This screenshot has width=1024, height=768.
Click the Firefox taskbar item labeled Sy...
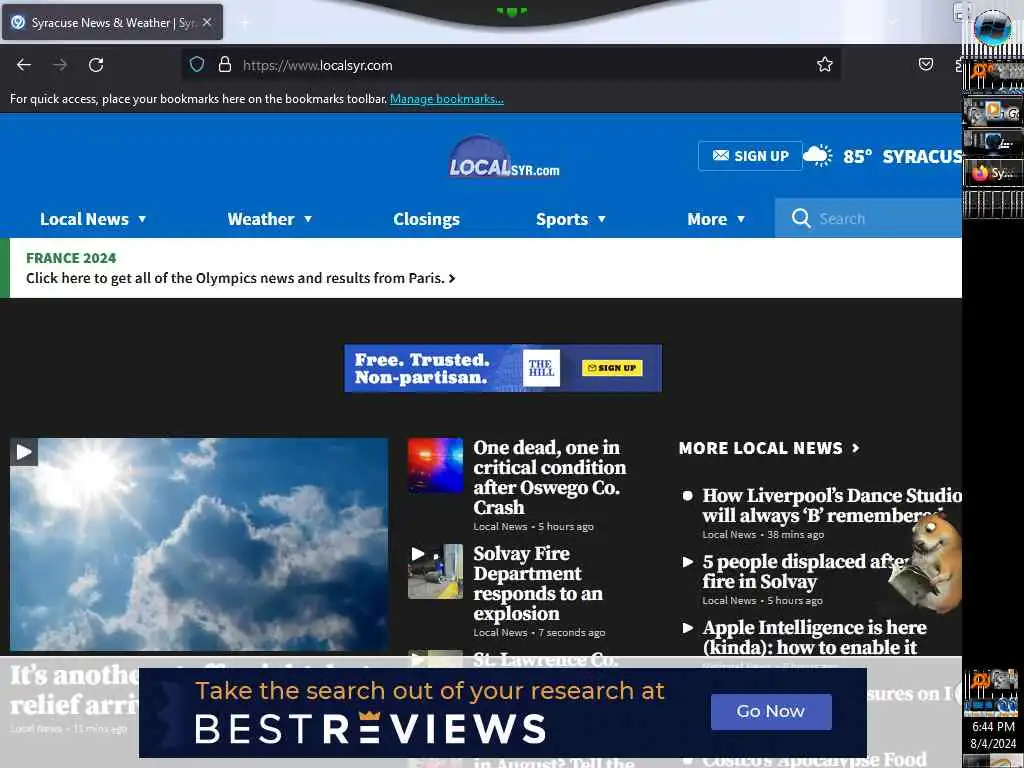coord(993,173)
